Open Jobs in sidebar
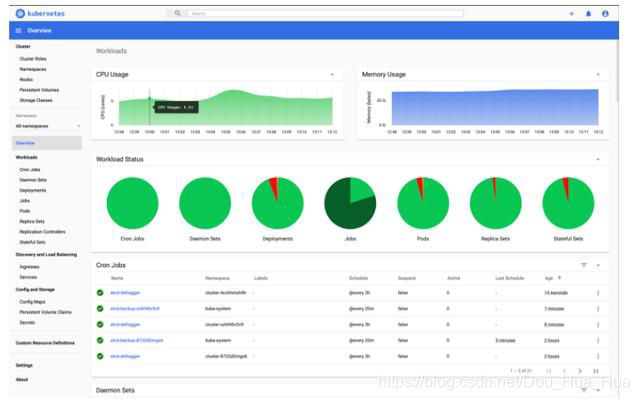 click(x=25, y=201)
